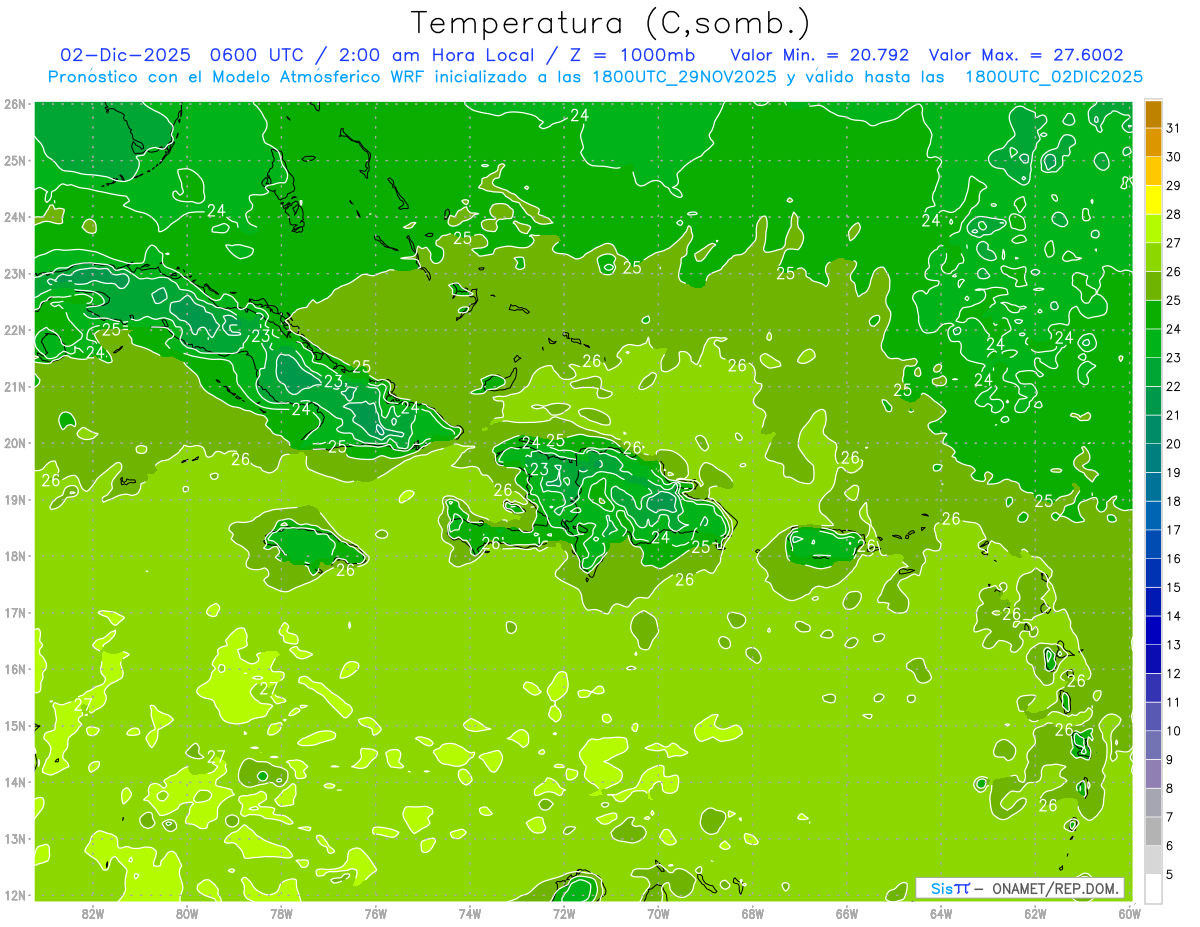The width and height of the screenshot is (1200, 927).
Task: Click 'Valor Min. = 20.792' in header
Action: (822, 55)
